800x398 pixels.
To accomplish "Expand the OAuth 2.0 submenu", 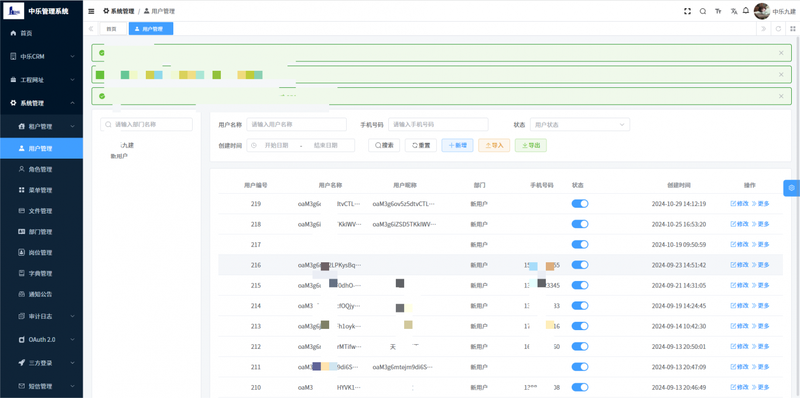I will [x=41, y=339].
